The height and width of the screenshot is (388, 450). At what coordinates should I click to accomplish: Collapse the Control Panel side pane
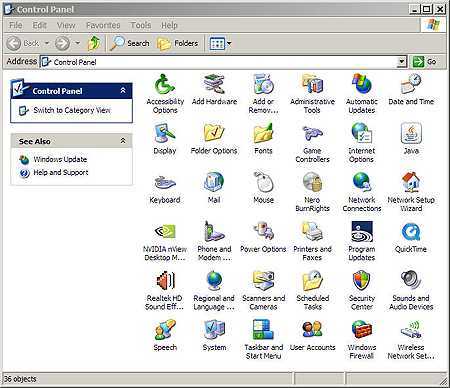pos(123,91)
